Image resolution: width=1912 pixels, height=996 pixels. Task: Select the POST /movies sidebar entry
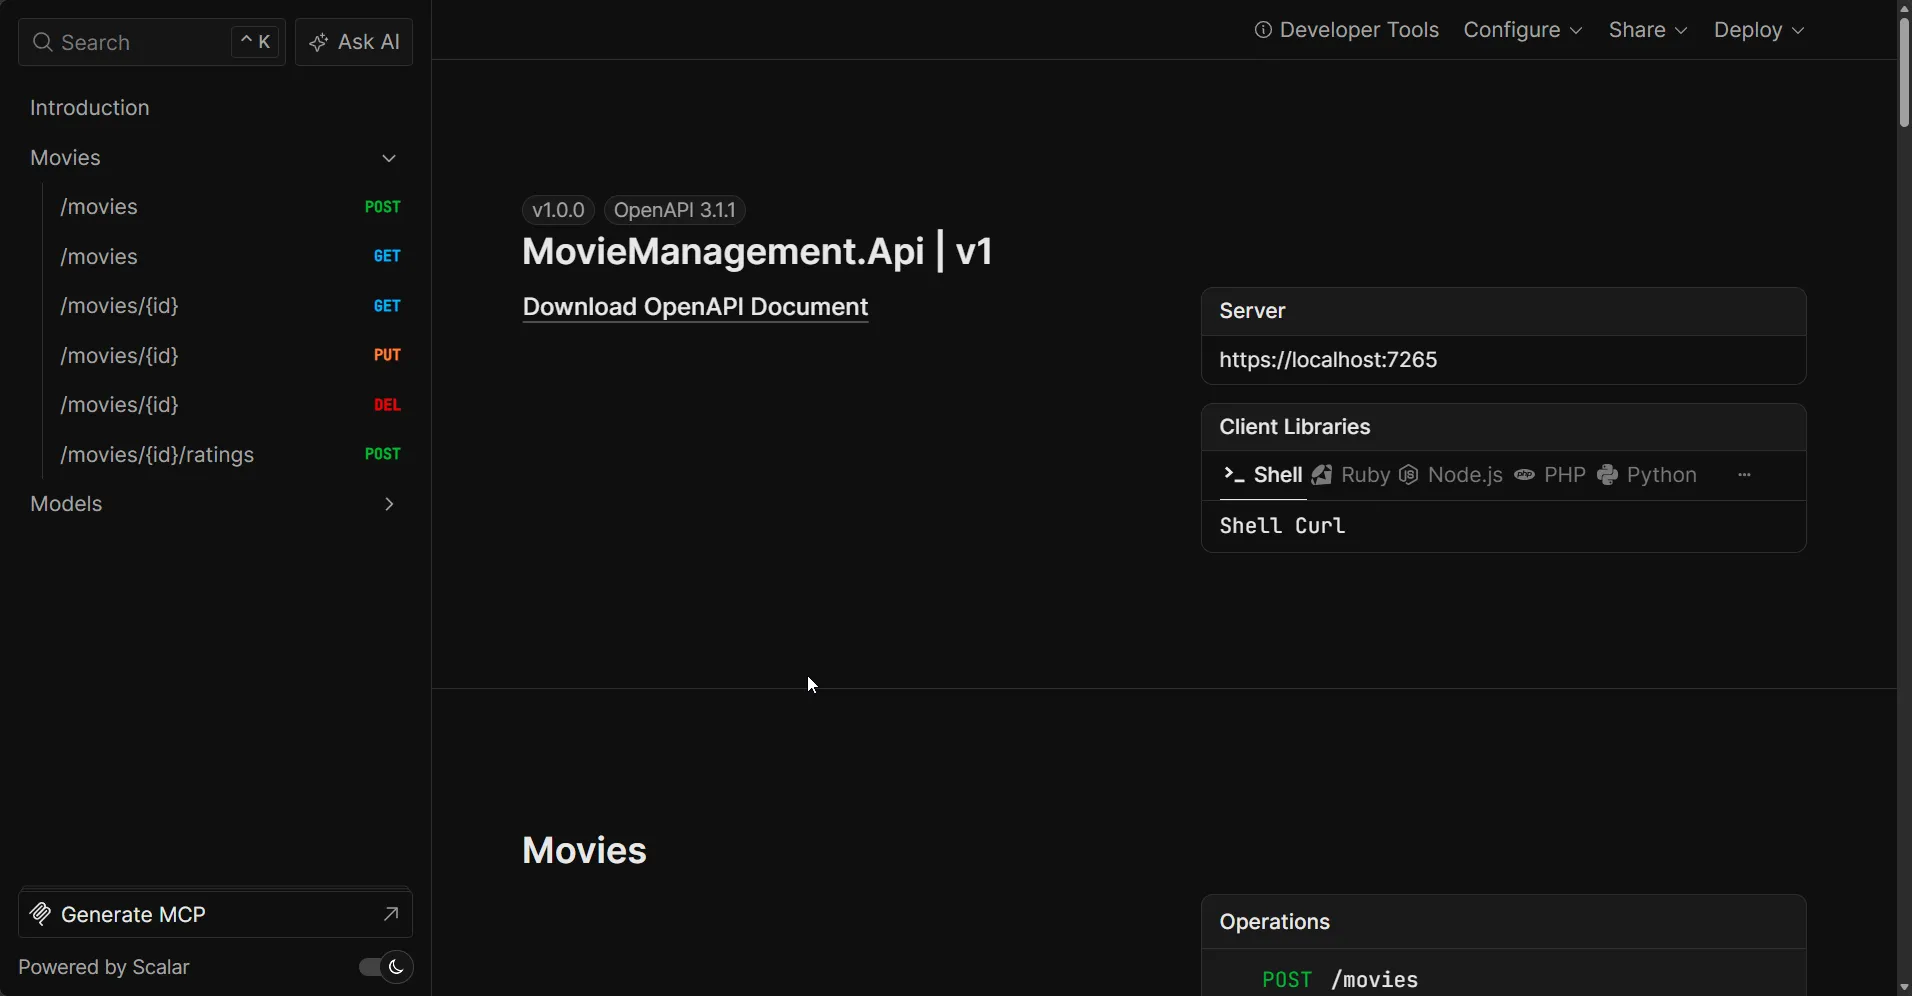click(230, 207)
